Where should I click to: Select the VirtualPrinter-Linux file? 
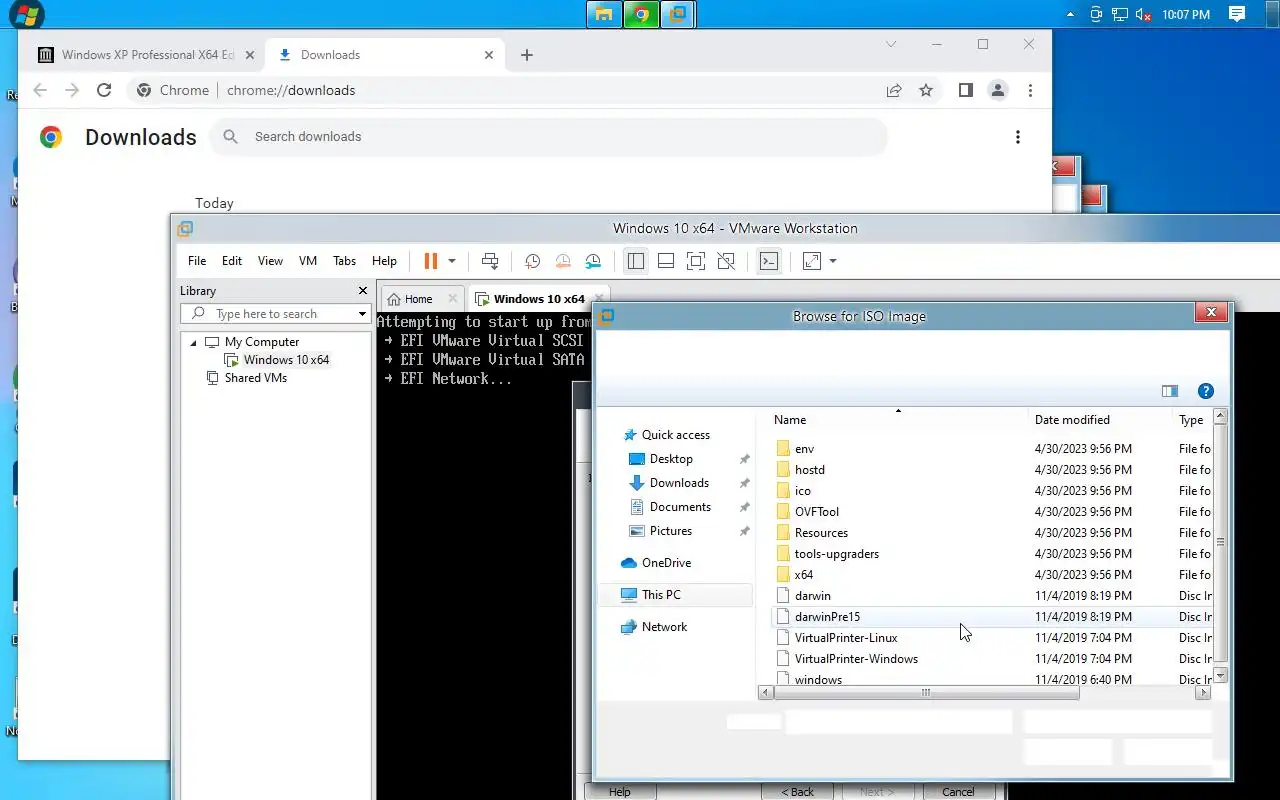(x=845, y=638)
